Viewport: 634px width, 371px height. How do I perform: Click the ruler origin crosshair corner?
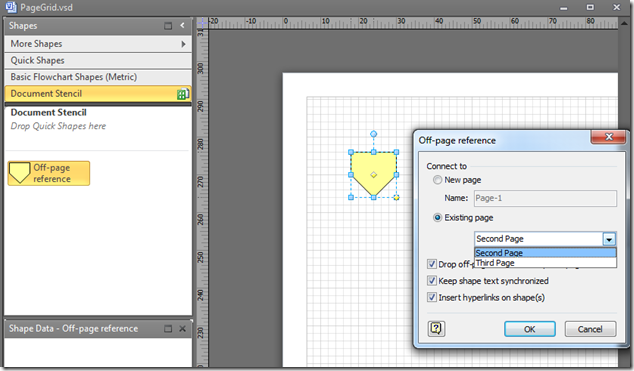(x=202, y=23)
